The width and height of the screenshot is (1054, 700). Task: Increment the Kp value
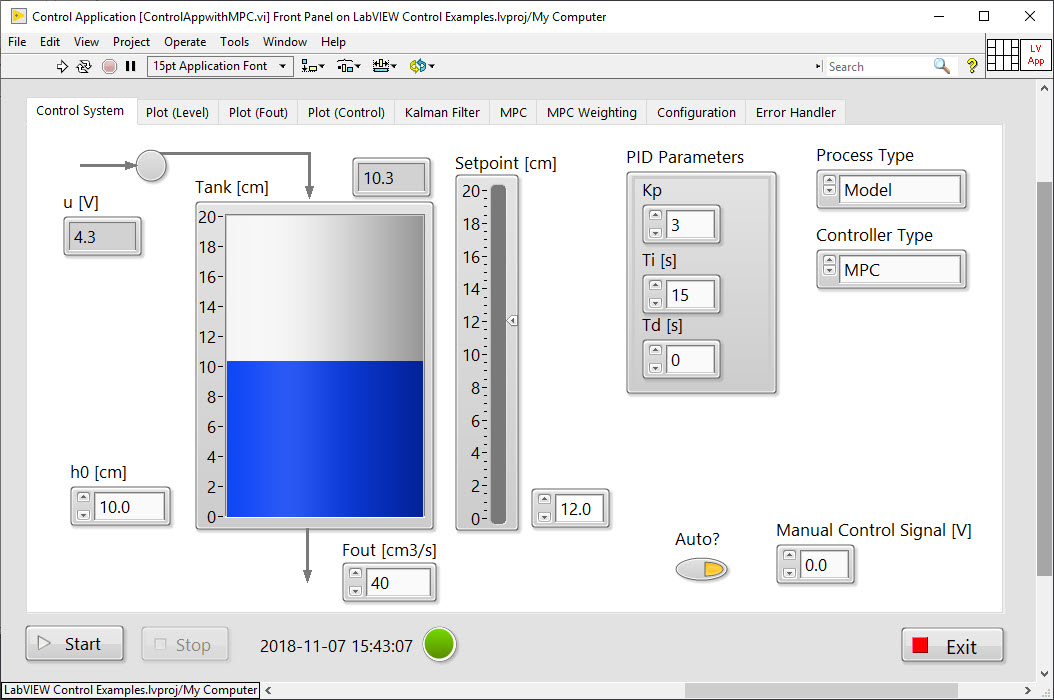(655, 215)
